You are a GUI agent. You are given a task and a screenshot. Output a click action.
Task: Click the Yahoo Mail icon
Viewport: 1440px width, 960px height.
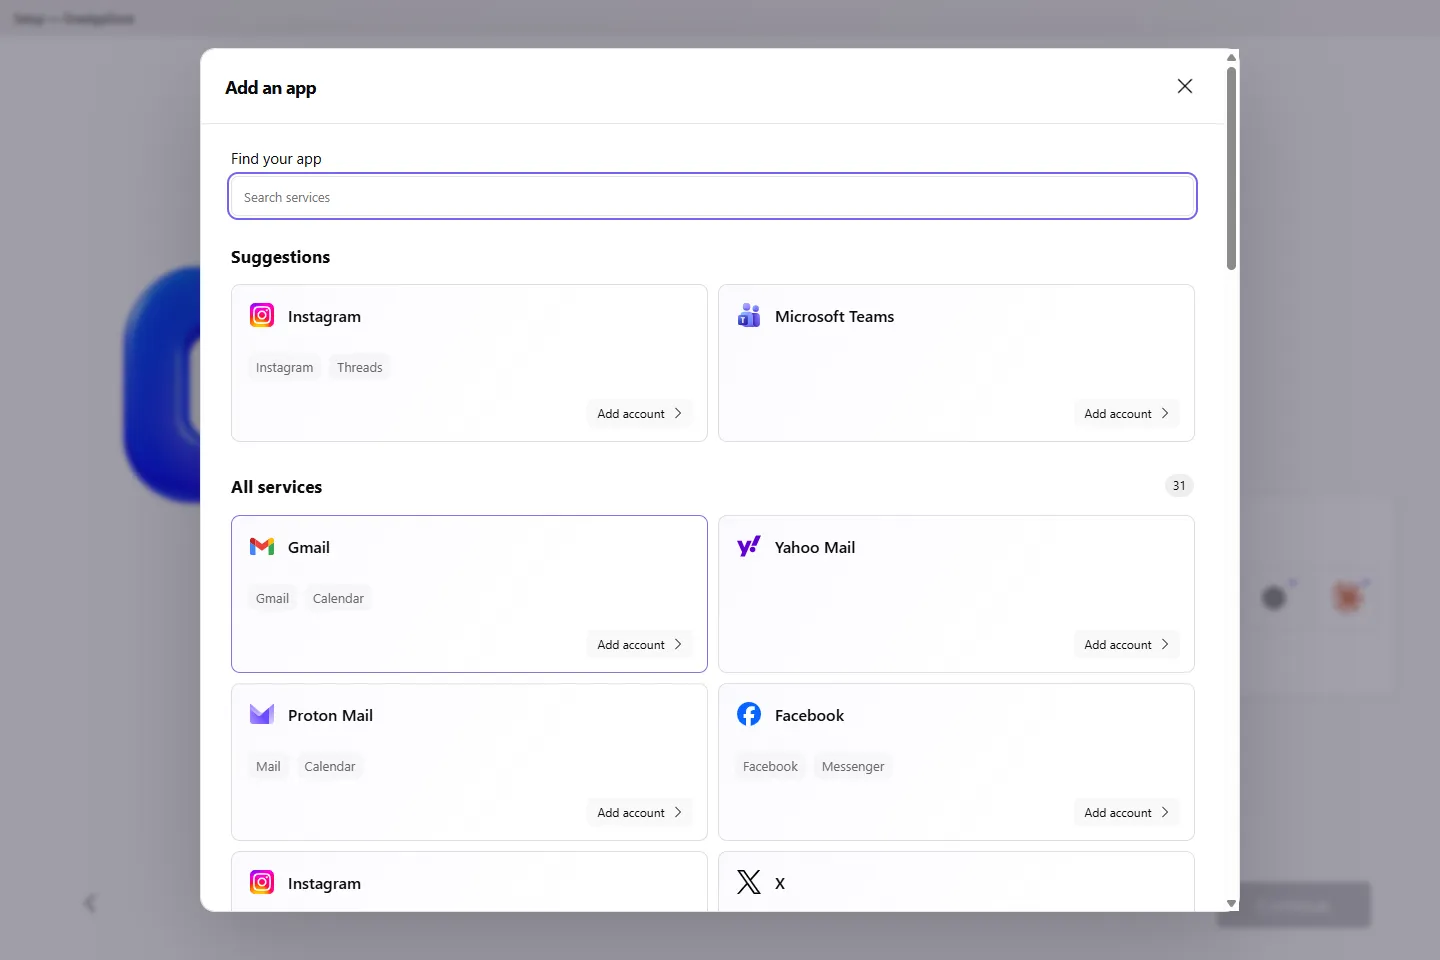click(x=749, y=546)
